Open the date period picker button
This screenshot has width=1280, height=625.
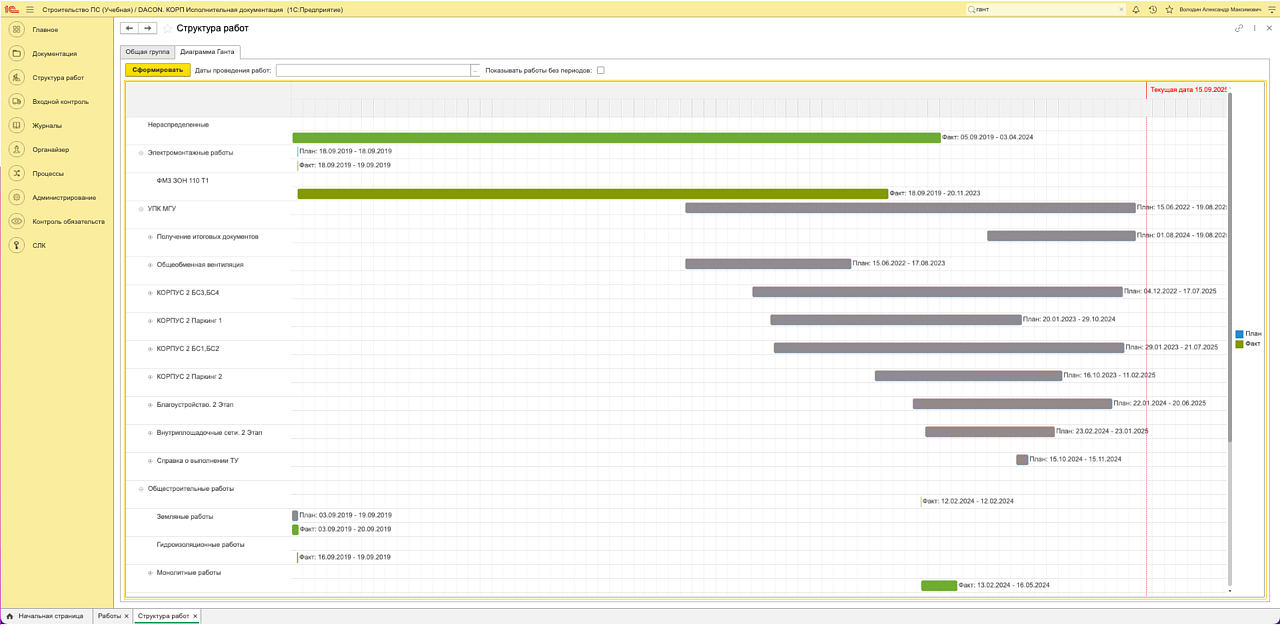tap(475, 71)
